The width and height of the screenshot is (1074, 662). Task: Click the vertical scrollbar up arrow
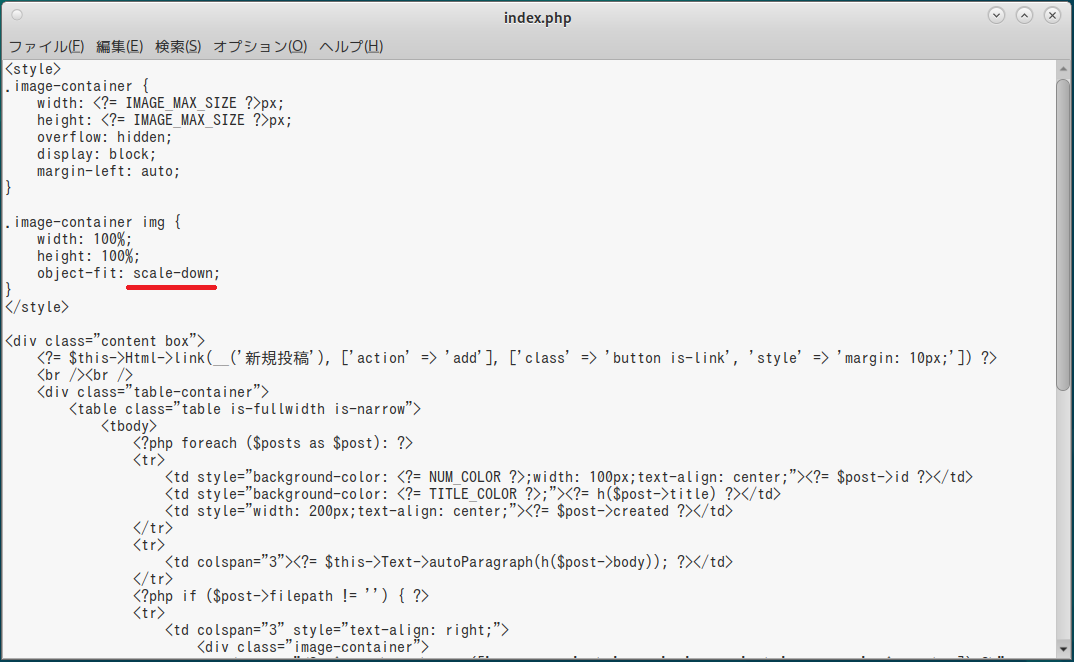pyautogui.click(x=1064, y=69)
